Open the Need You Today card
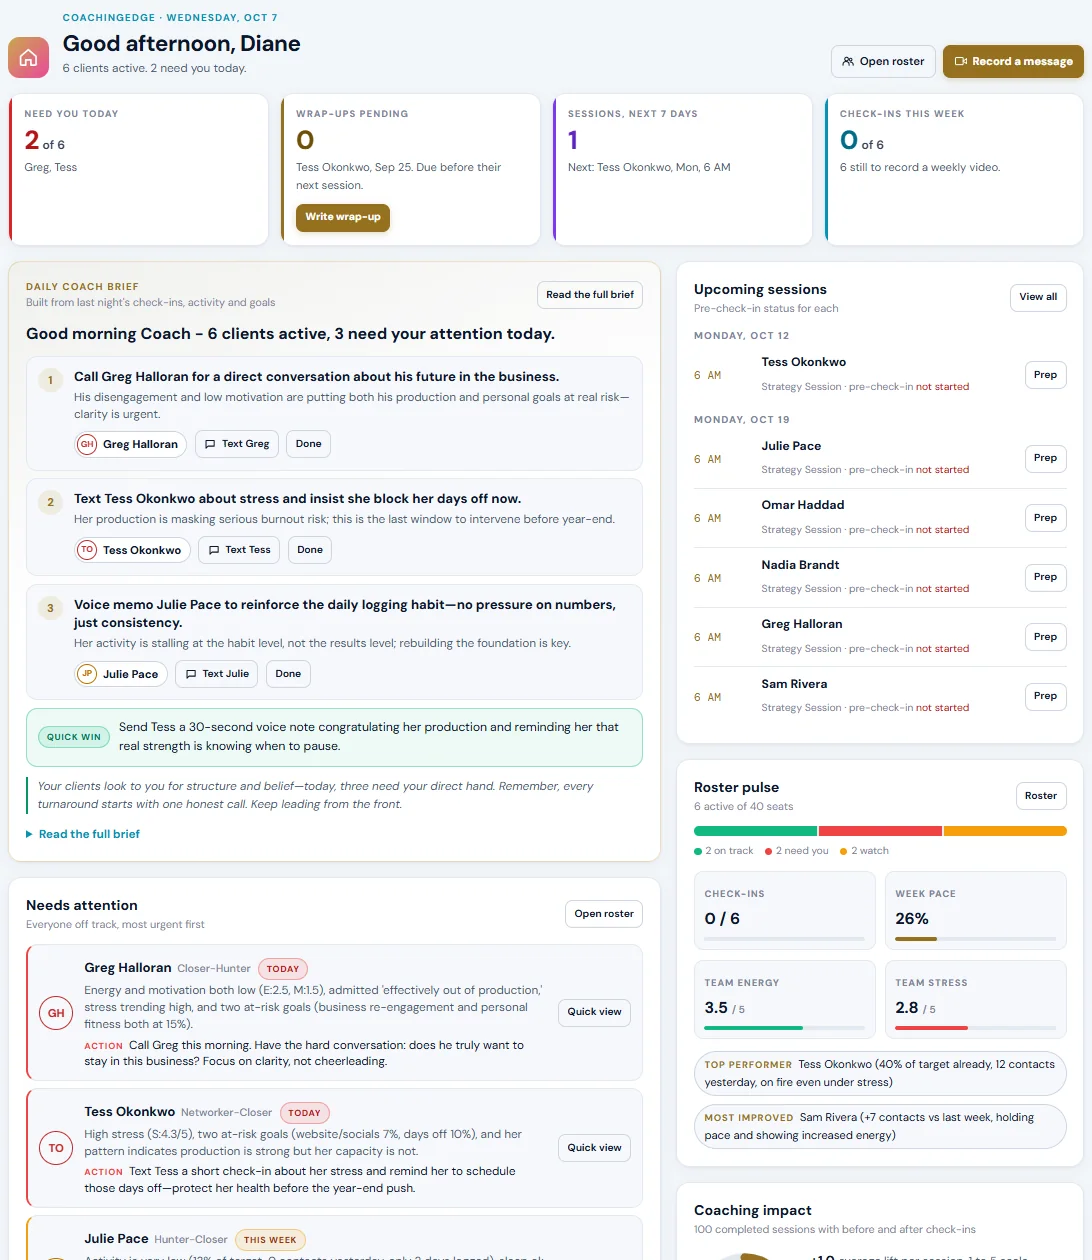This screenshot has height=1260, width=1092. tap(139, 170)
